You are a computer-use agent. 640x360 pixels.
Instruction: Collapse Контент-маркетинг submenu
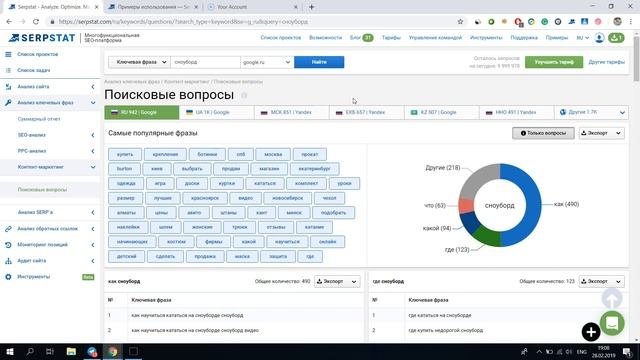tap(93, 167)
